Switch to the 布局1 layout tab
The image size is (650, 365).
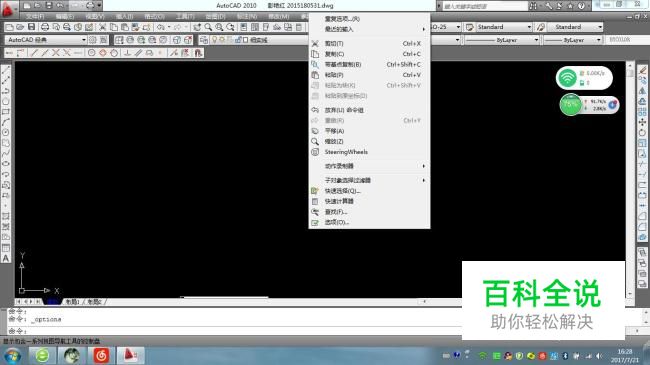coord(73,302)
